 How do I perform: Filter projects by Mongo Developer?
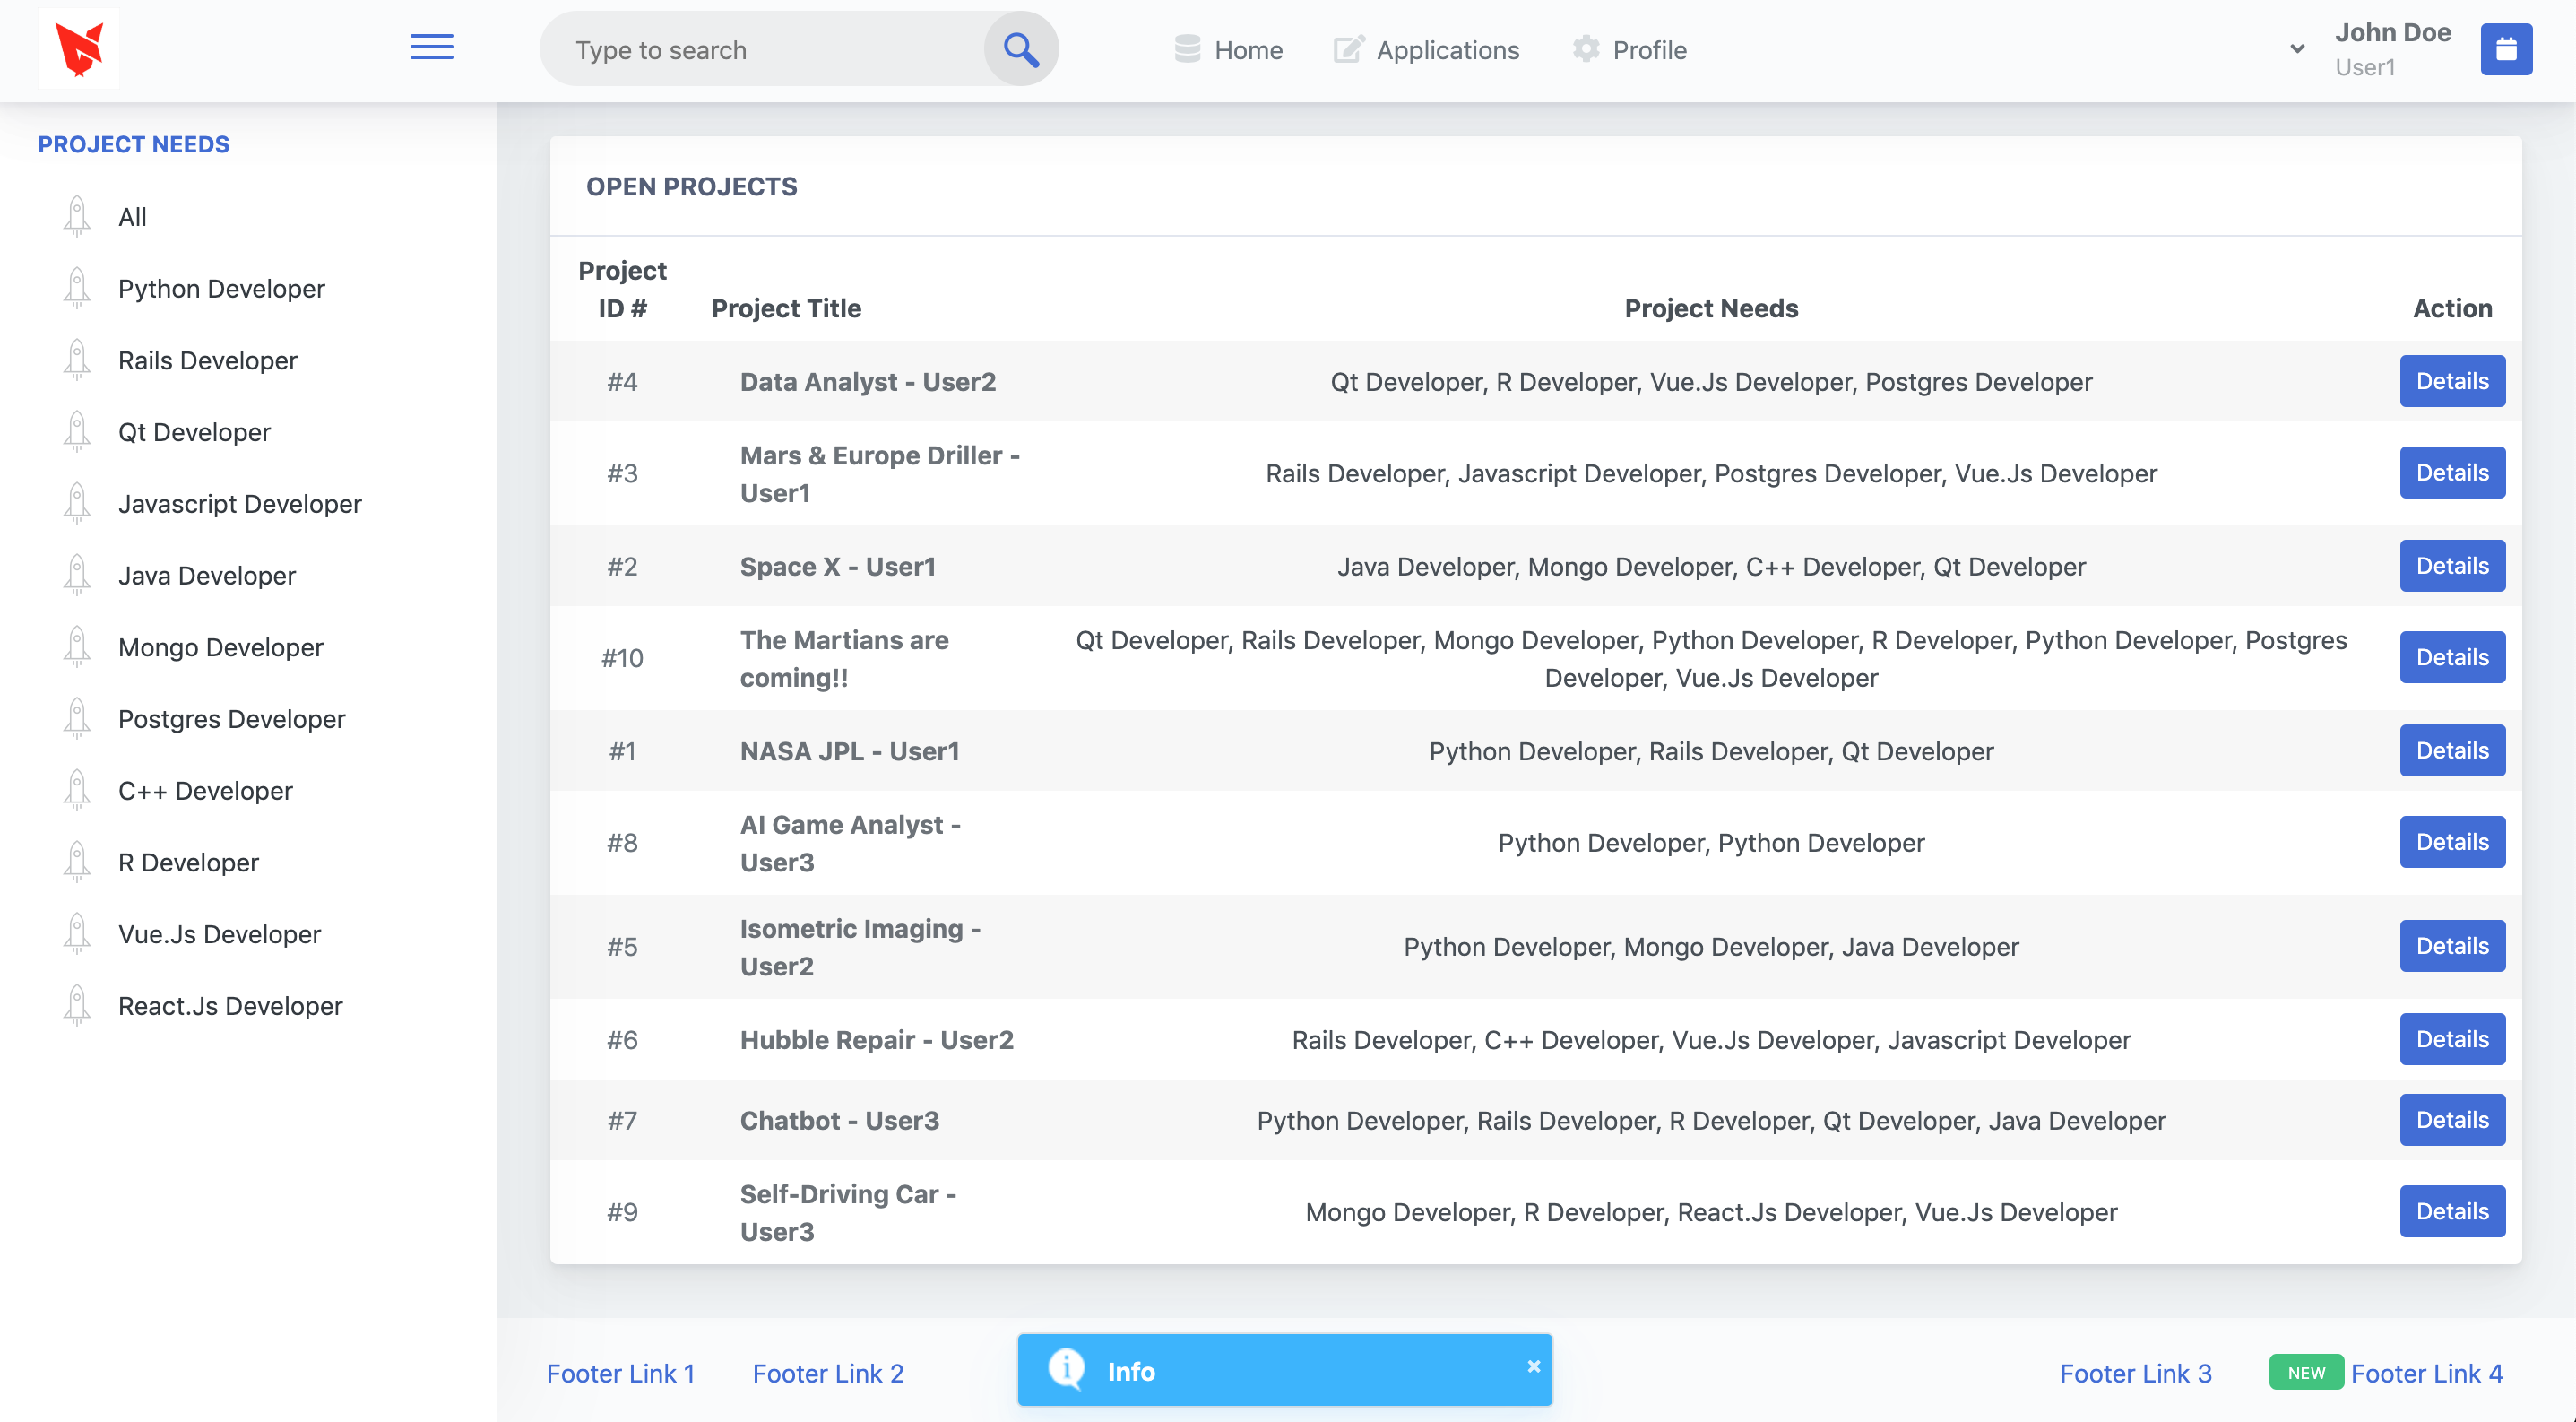click(x=220, y=647)
